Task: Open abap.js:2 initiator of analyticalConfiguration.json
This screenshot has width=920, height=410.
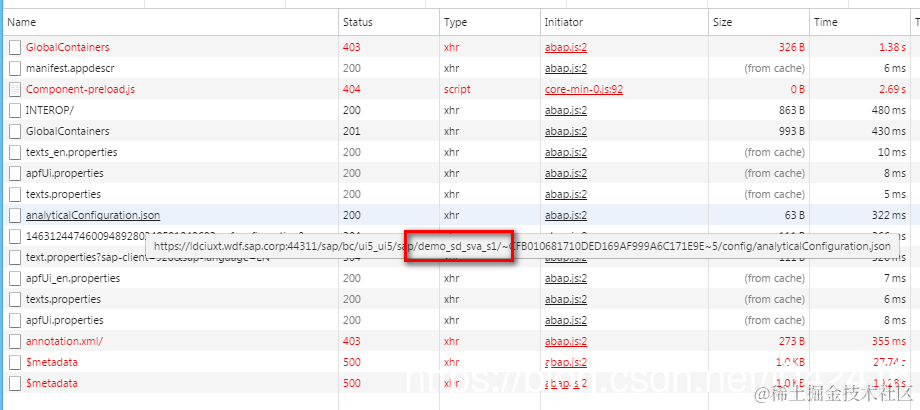Action: click(566, 215)
